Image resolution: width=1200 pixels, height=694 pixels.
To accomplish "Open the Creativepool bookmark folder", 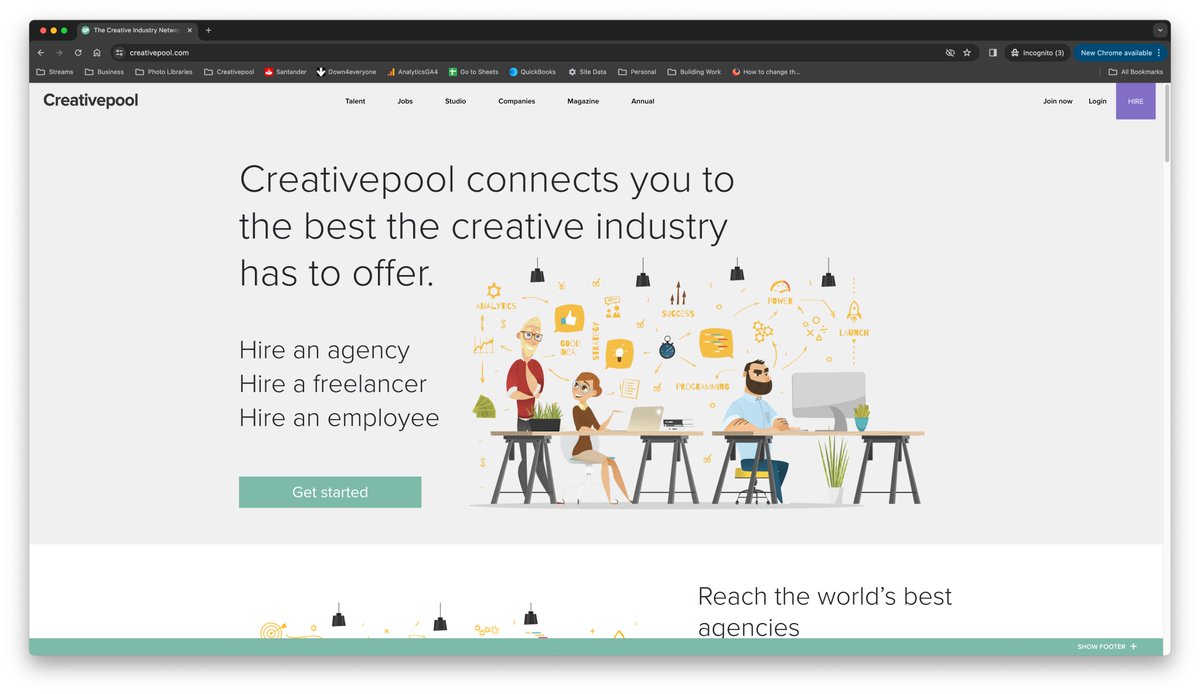I will pos(229,72).
